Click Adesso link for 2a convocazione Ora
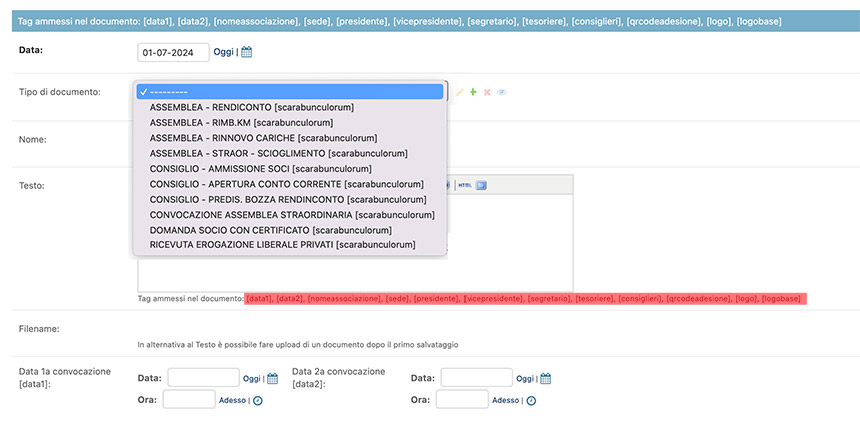Image resolution: width=860 pixels, height=427 pixels. [x=506, y=401]
